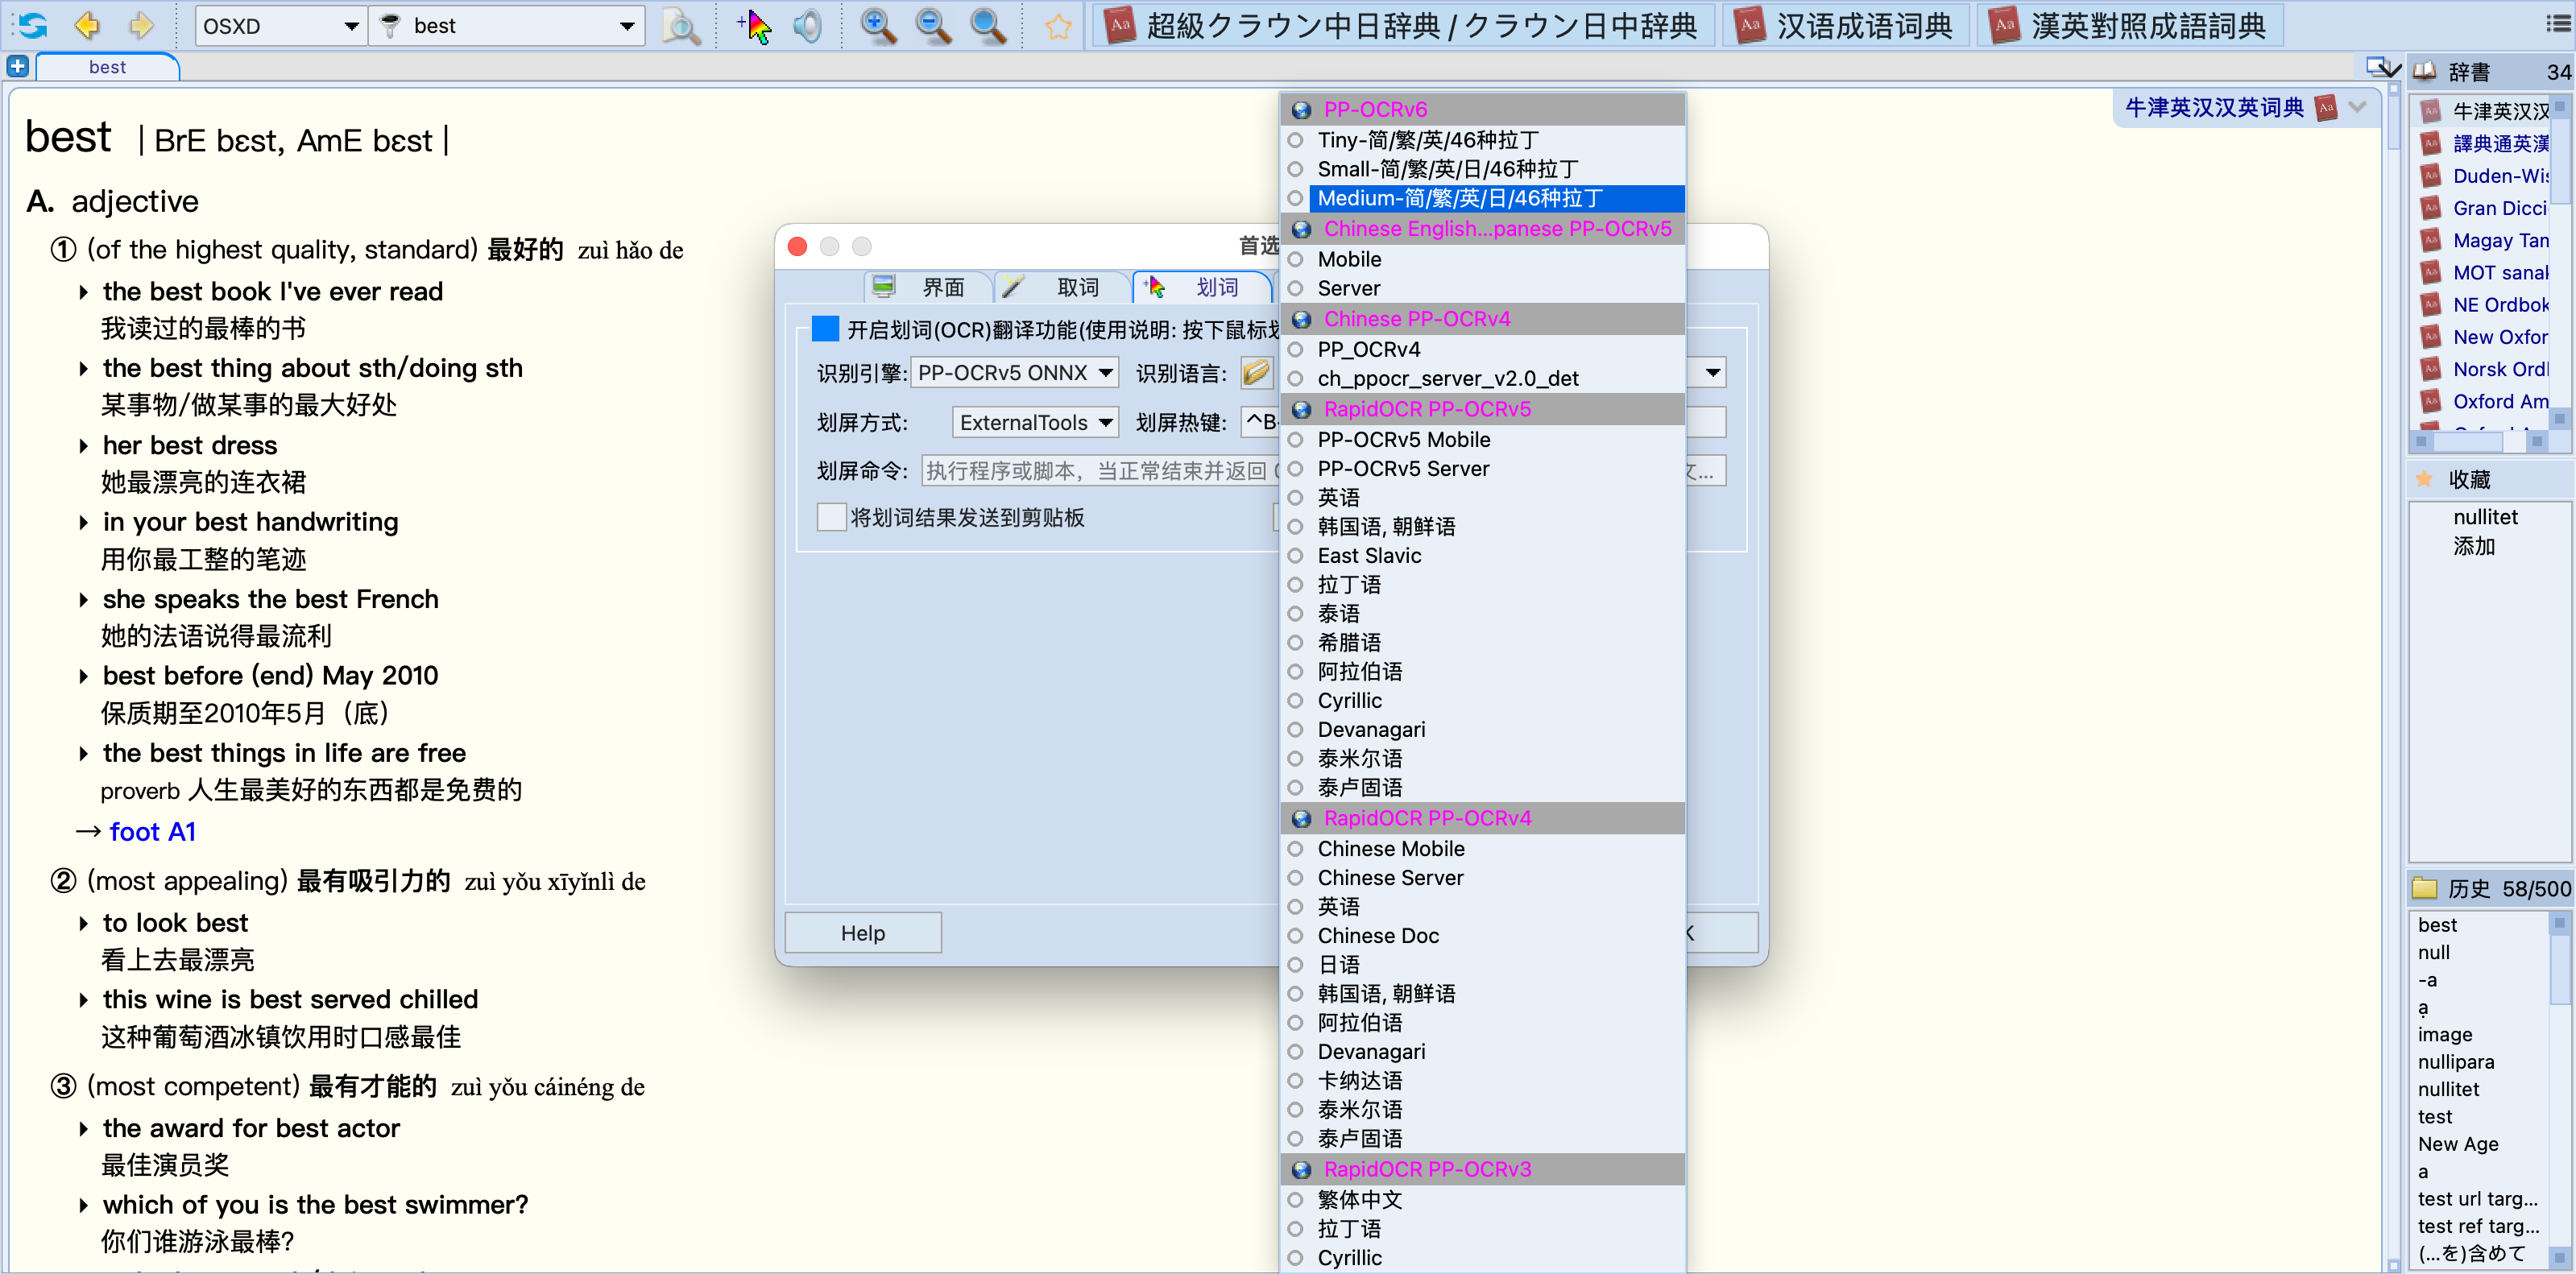This screenshot has width=2576, height=1274.
Task: Add to favorites with the star icon
Action: pyautogui.click(x=1058, y=26)
